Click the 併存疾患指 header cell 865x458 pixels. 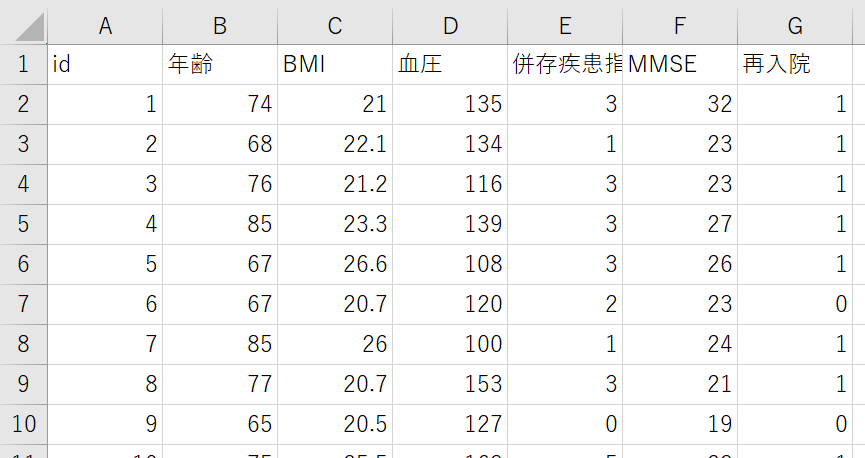(x=564, y=65)
